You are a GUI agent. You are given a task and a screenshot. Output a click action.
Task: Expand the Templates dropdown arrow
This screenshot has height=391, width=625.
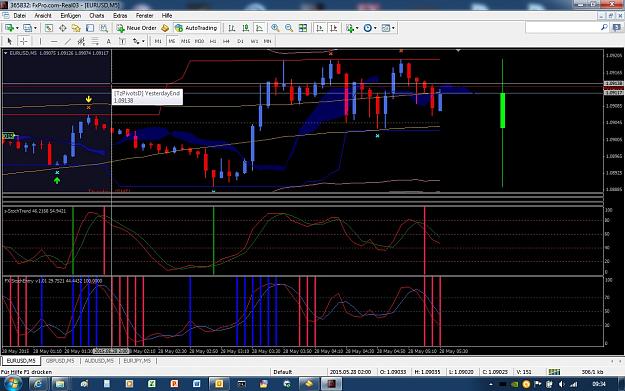tap(393, 28)
